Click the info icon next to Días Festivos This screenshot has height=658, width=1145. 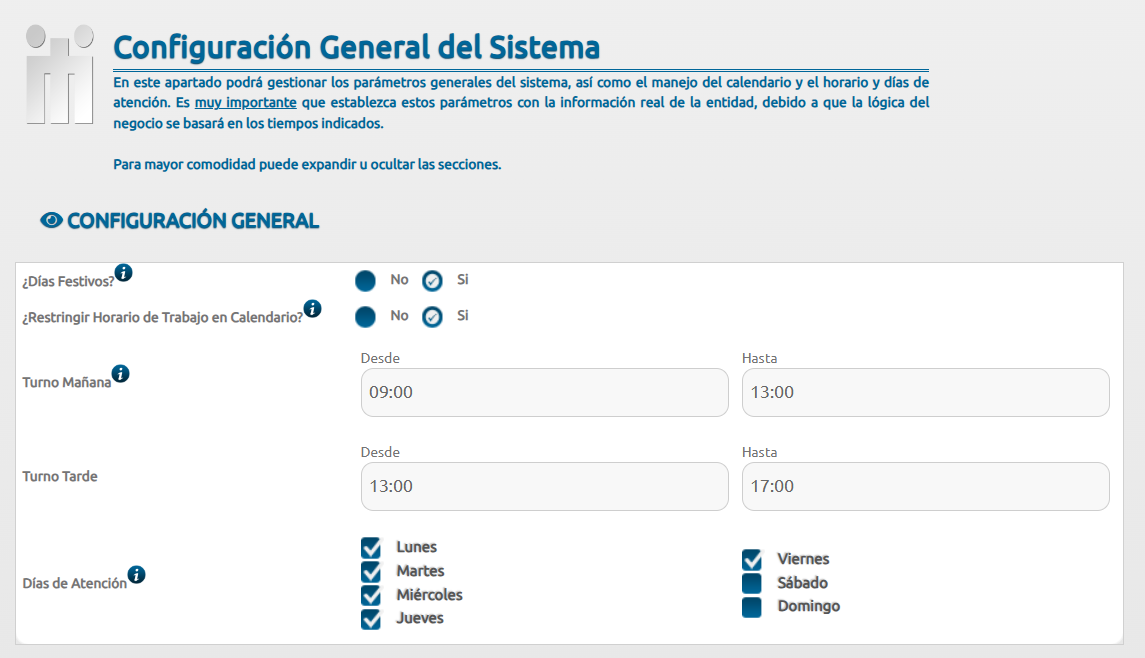pyautogui.click(x=123, y=272)
